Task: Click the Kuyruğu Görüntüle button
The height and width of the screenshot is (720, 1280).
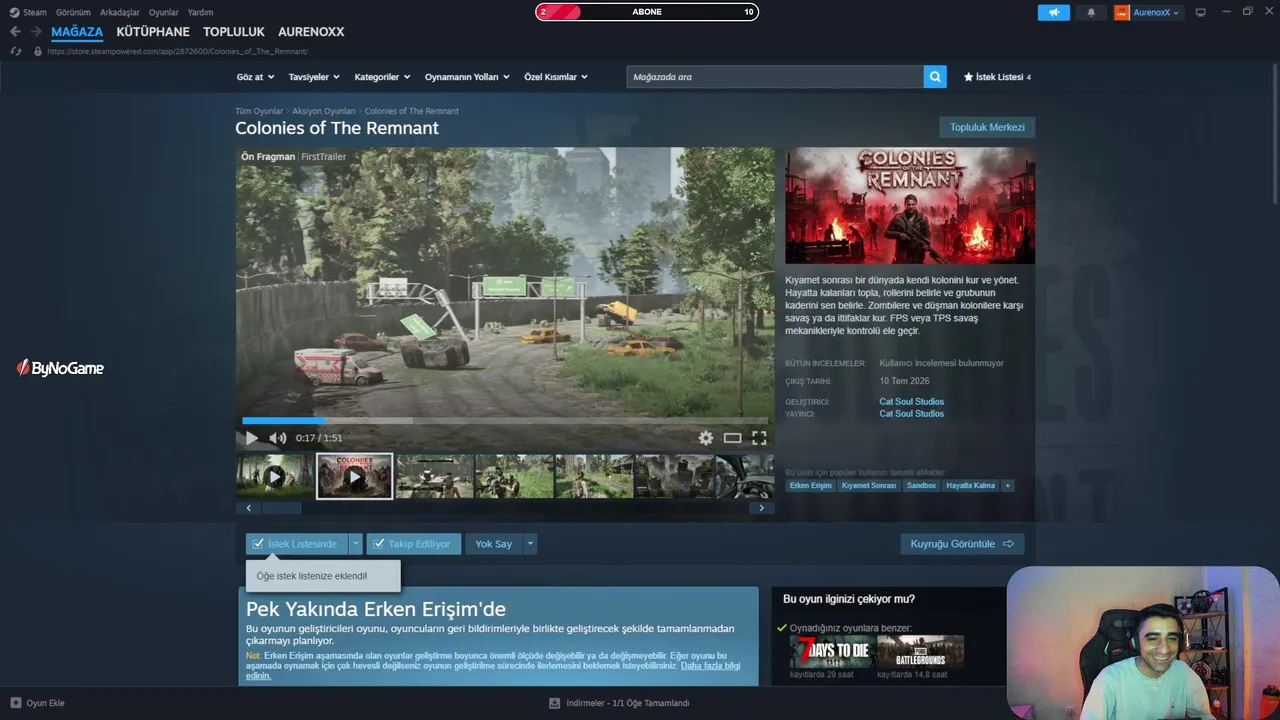Action: click(962, 544)
